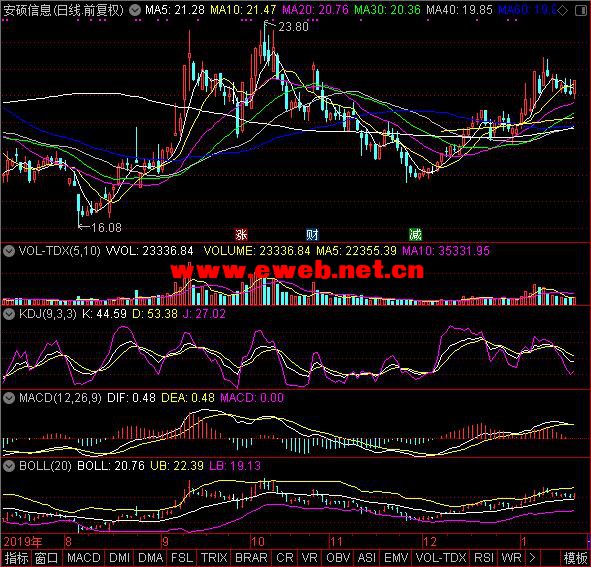The image size is (591, 567).
Task: Switch to the TRIX indicator tab
Action: coord(214,558)
